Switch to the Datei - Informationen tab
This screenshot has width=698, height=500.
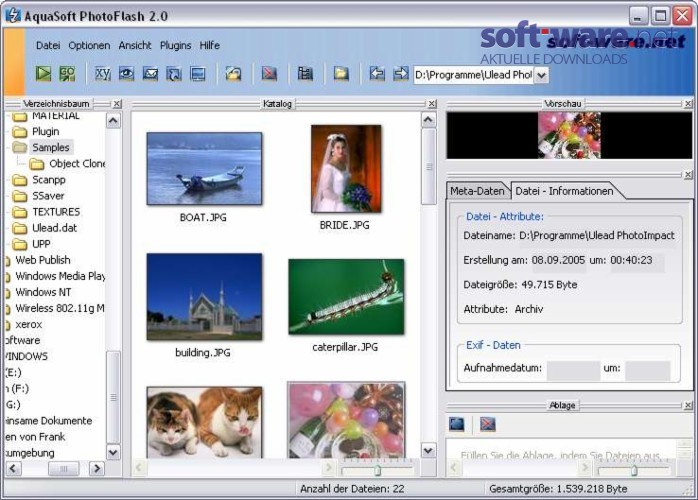pos(564,191)
